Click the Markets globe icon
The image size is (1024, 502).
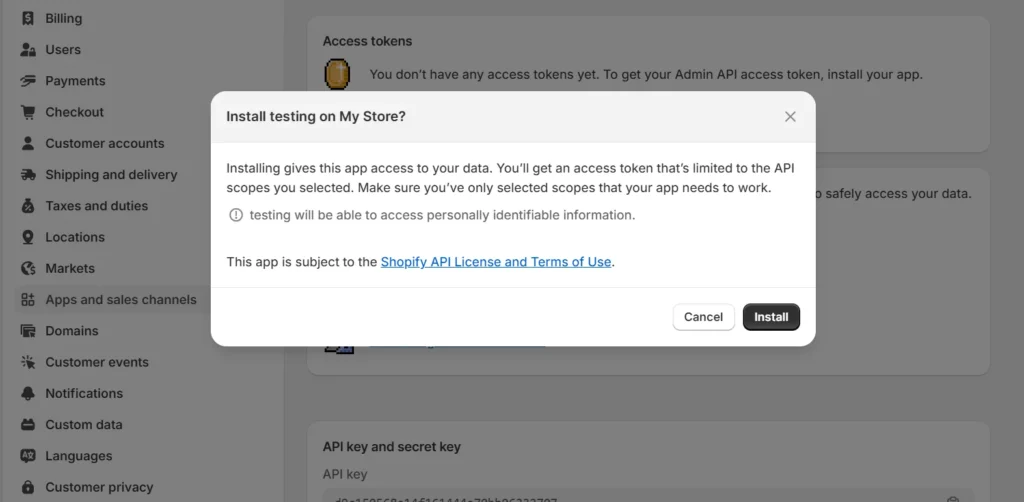point(28,268)
